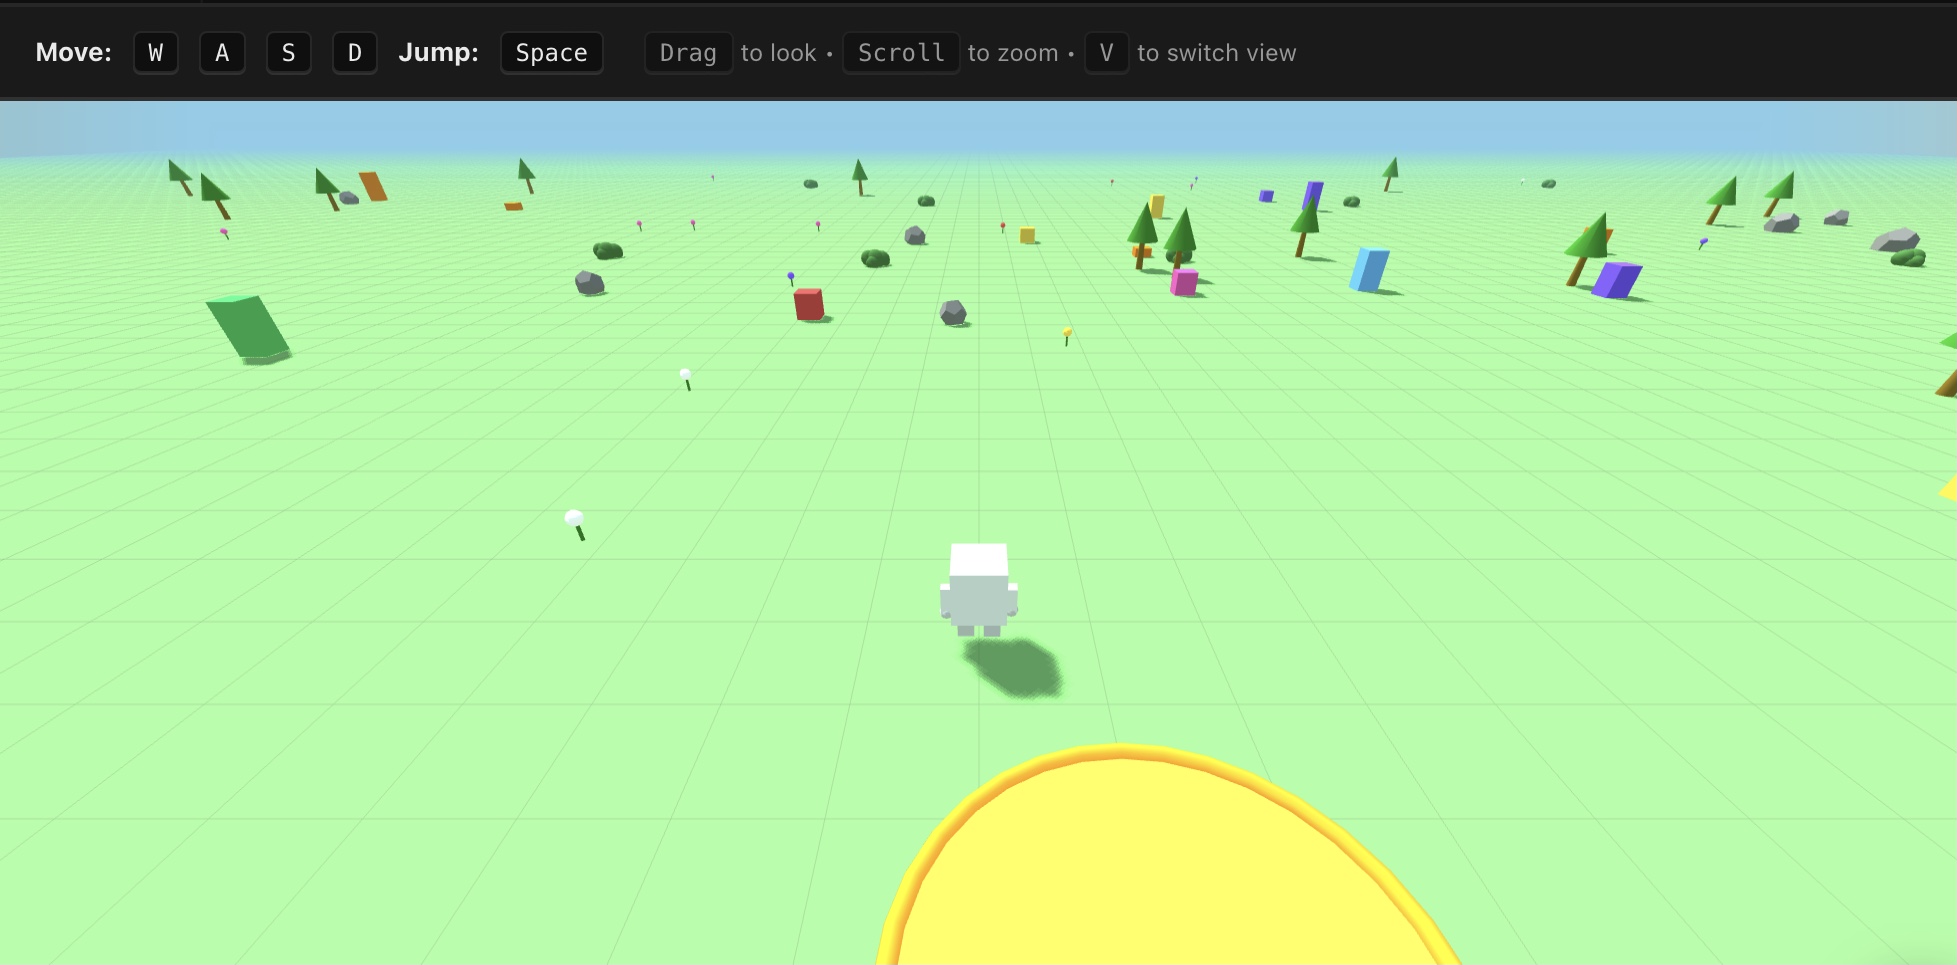Click the white flower closest to player
Image resolution: width=1957 pixels, height=965 pixels.
(576, 524)
